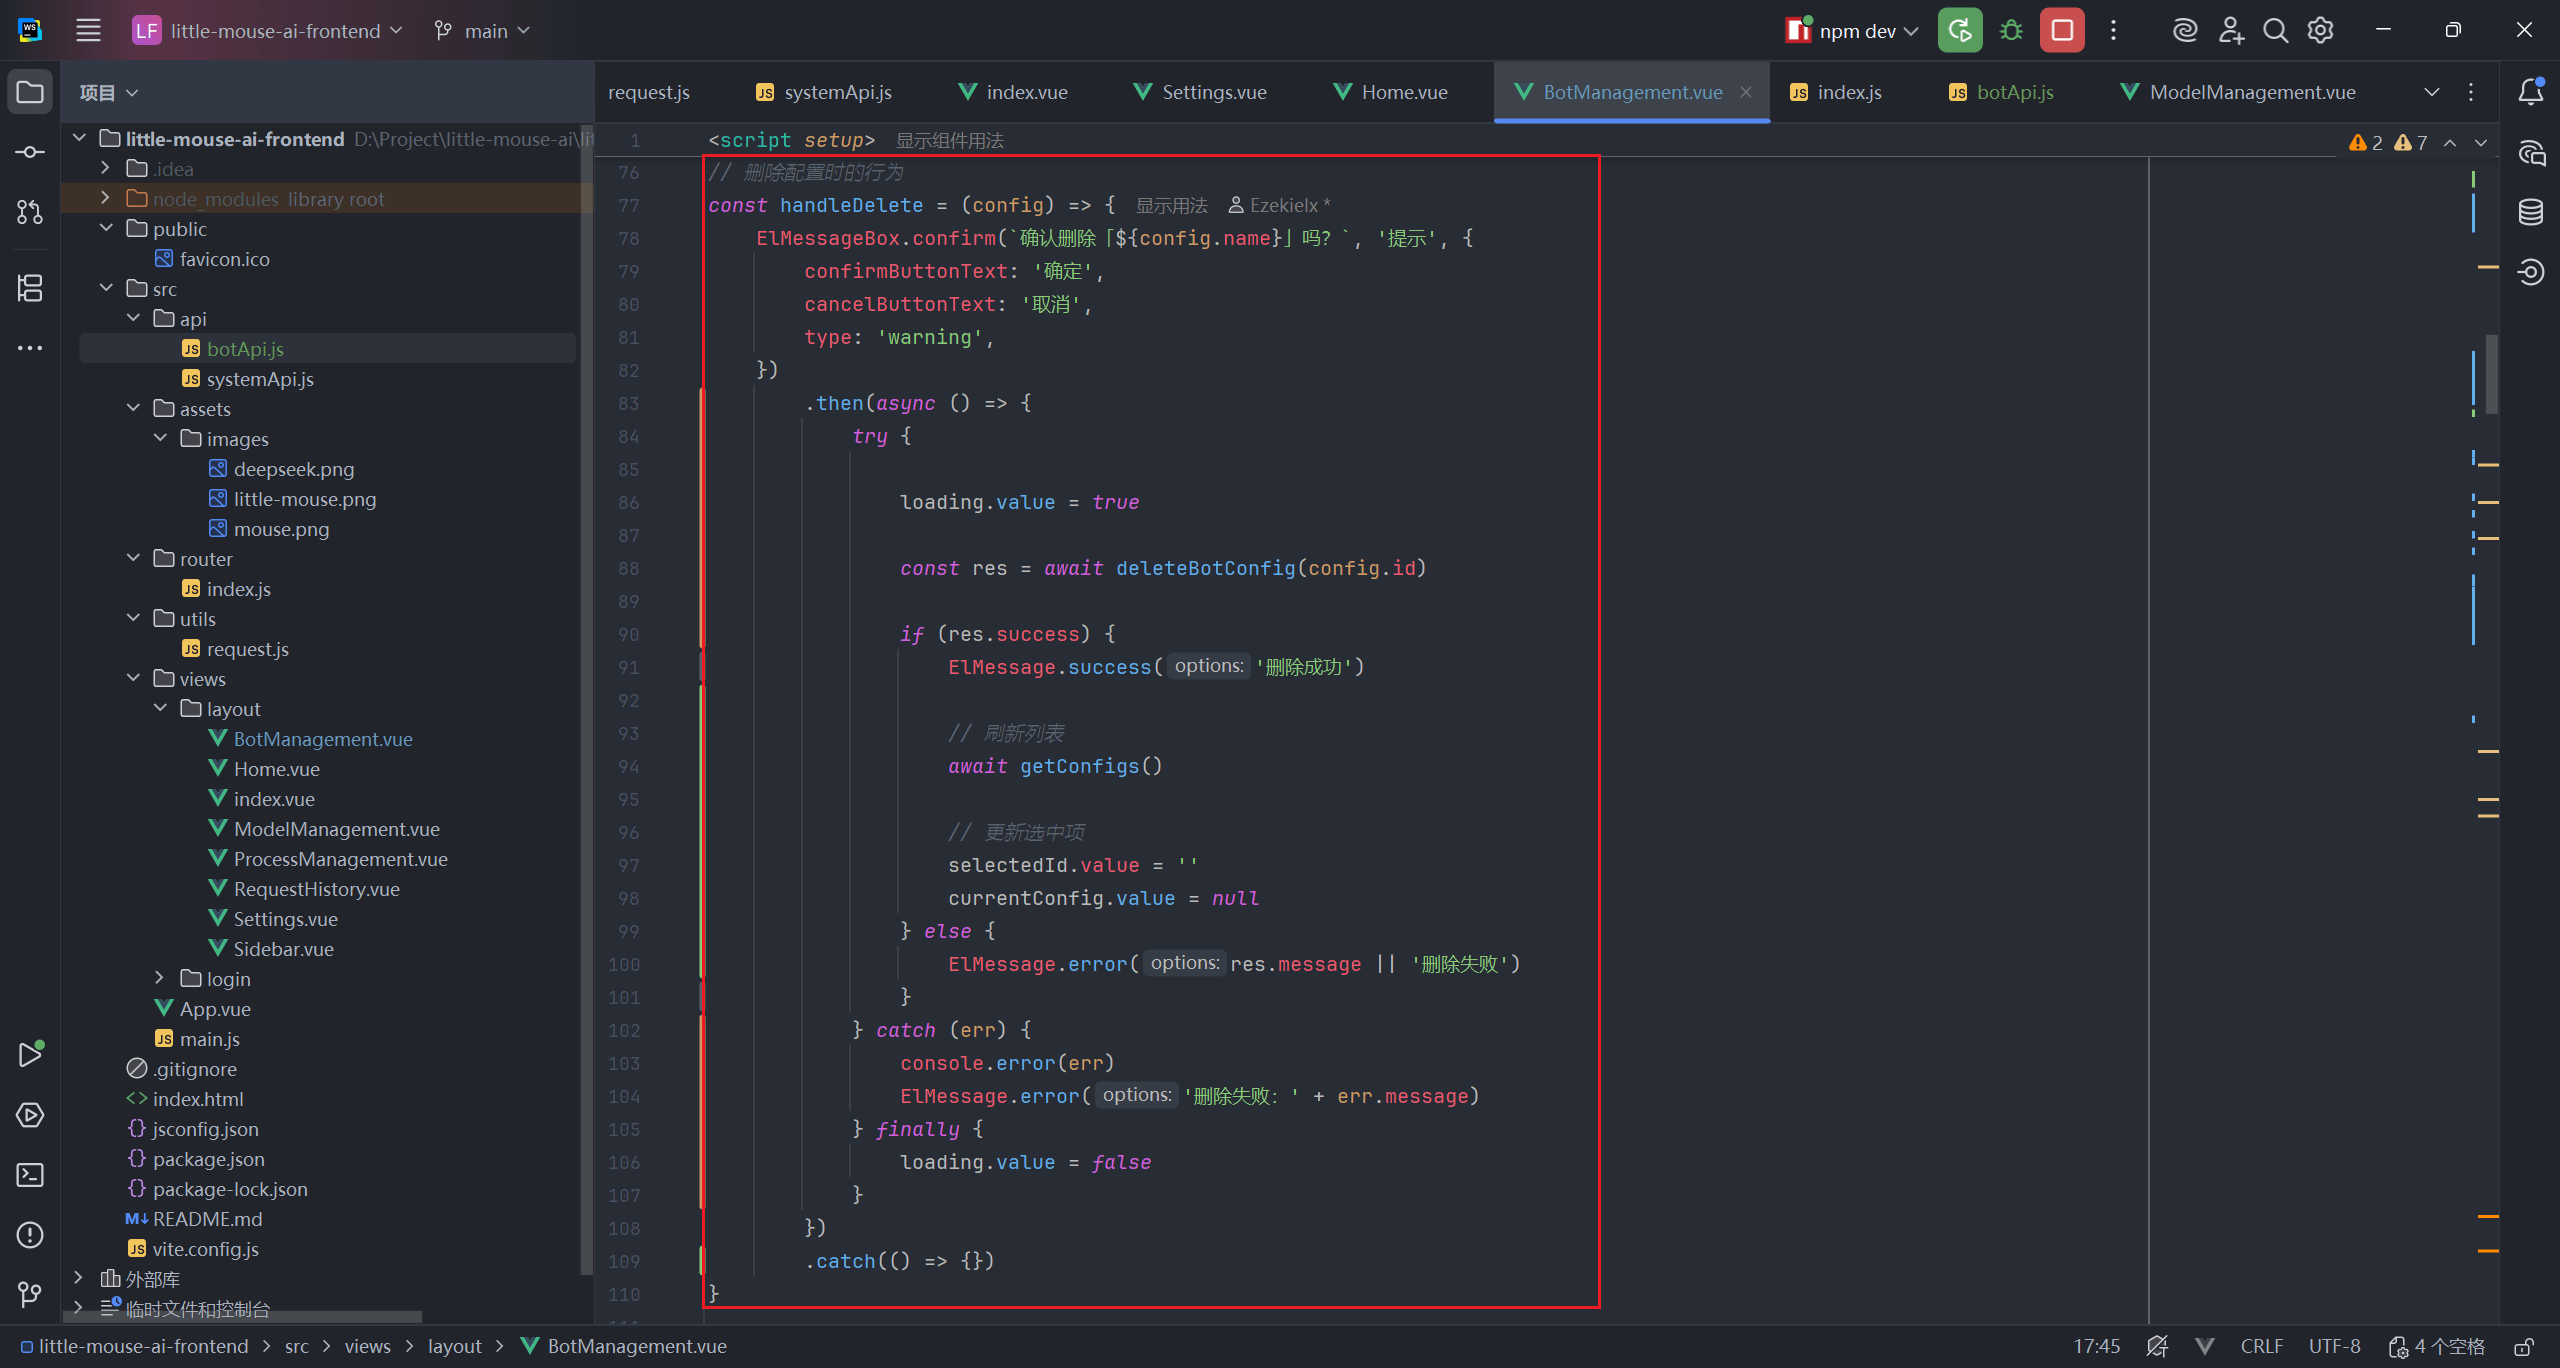Toggle the Project tool window folder button
The height and width of the screenshot is (1368, 2560).
30,92
